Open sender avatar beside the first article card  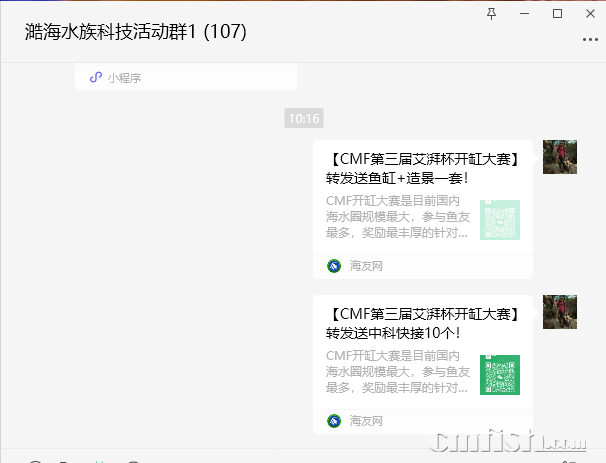pyautogui.click(x=560, y=157)
